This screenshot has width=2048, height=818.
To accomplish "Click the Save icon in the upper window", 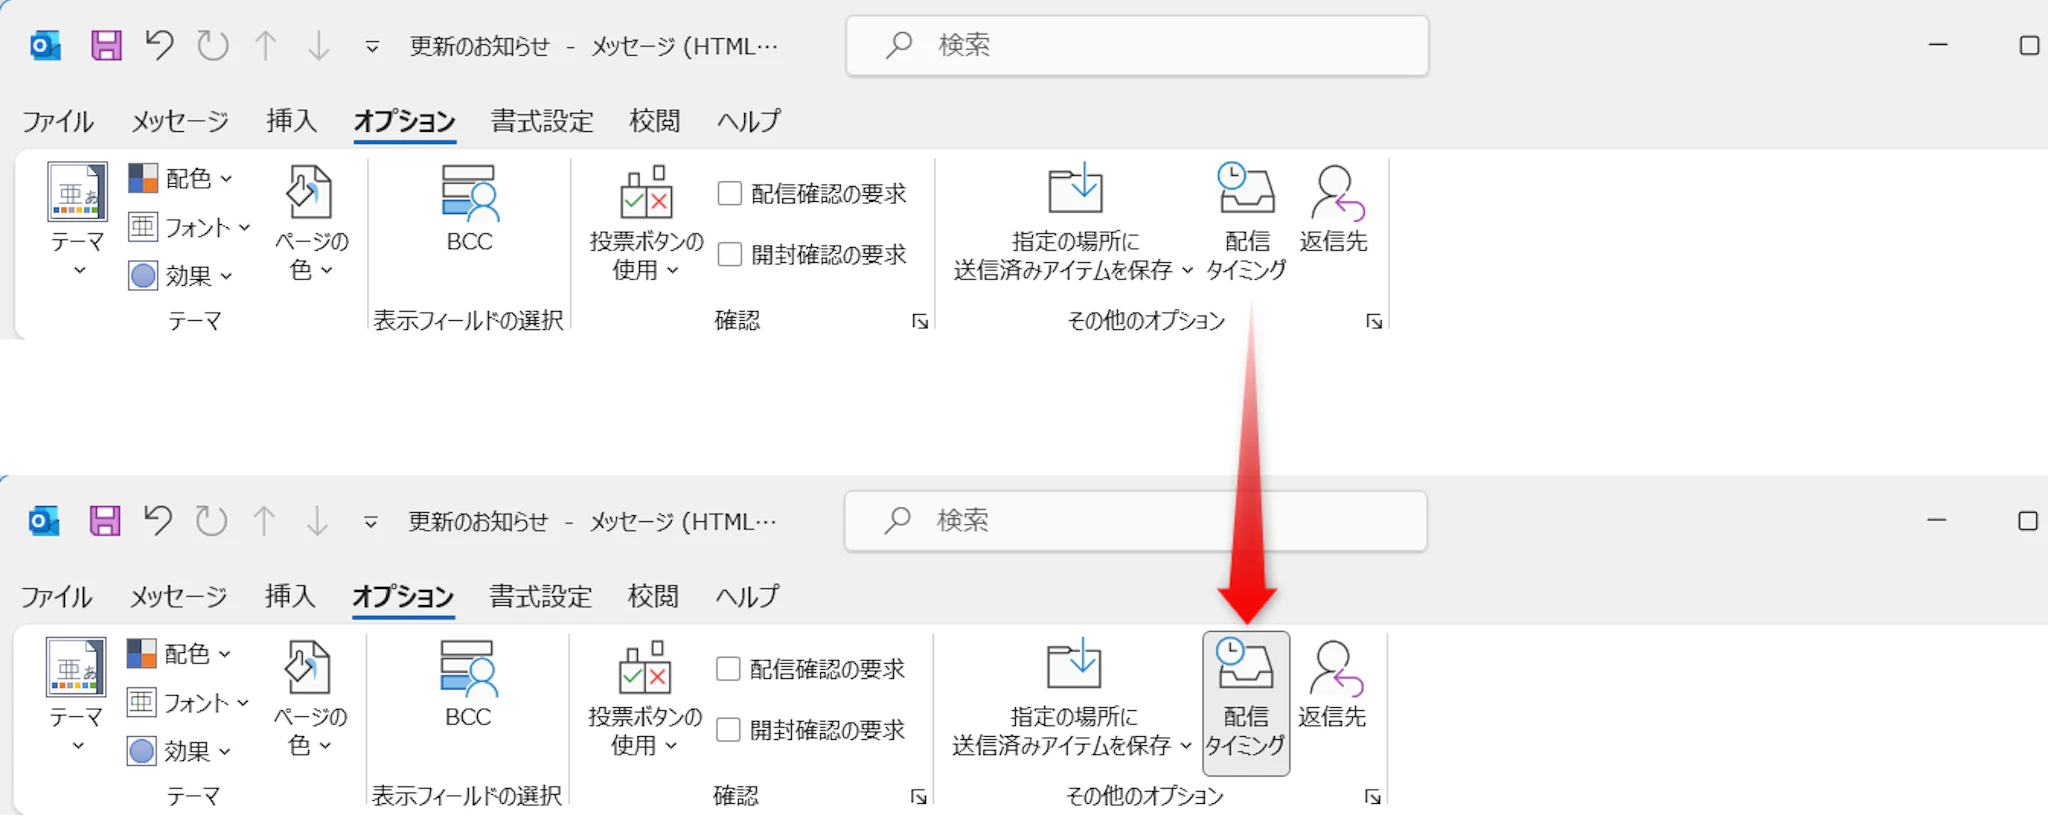I will point(106,46).
